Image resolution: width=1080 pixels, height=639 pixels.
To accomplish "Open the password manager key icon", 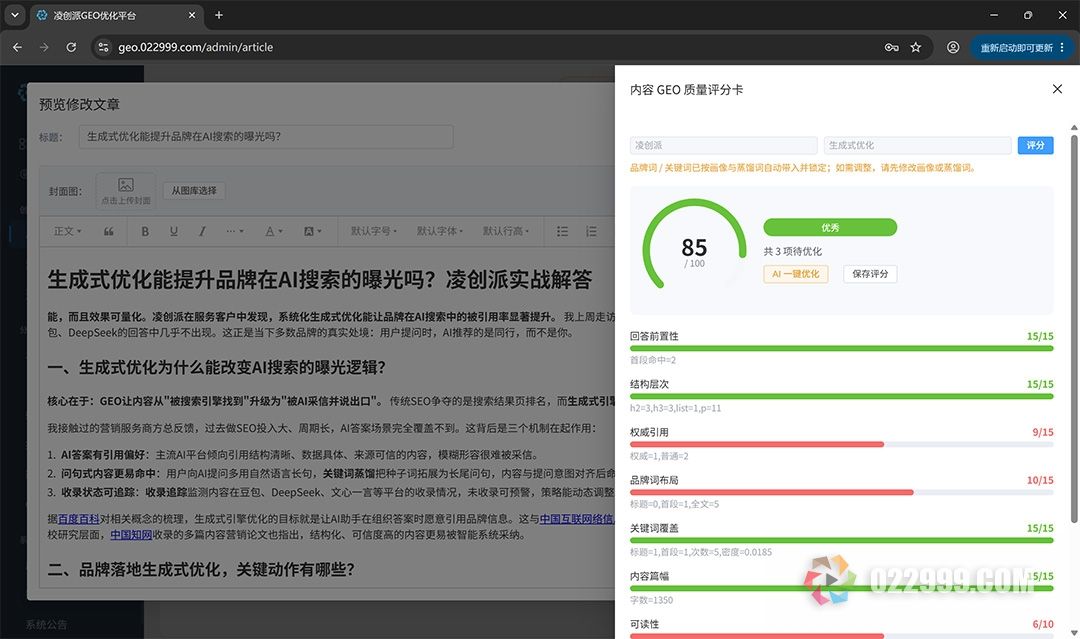I will point(891,48).
